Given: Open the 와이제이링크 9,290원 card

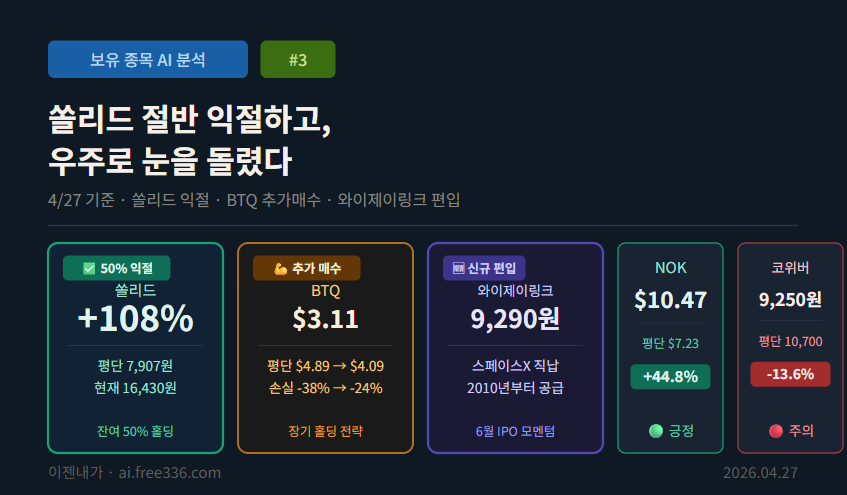Looking at the screenshot, I should [515, 348].
